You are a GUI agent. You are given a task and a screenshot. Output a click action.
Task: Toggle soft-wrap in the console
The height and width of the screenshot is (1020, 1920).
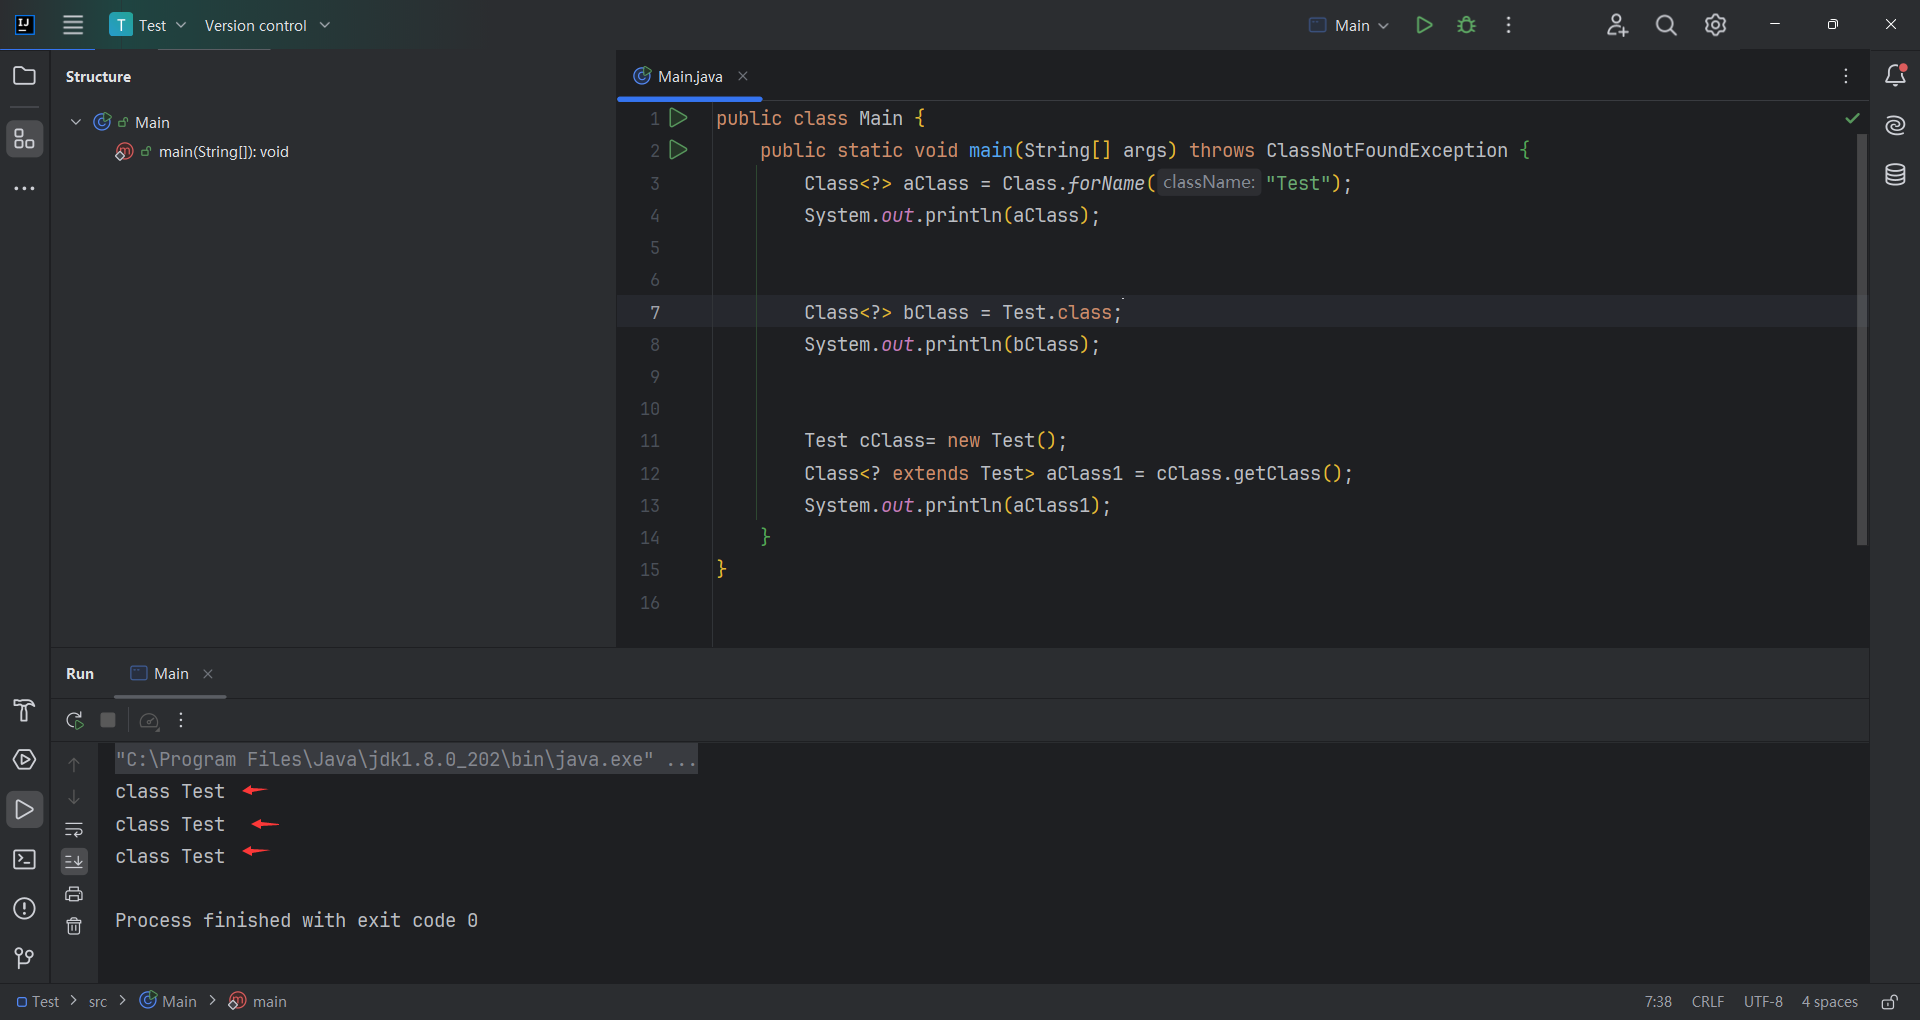tap(74, 829)
